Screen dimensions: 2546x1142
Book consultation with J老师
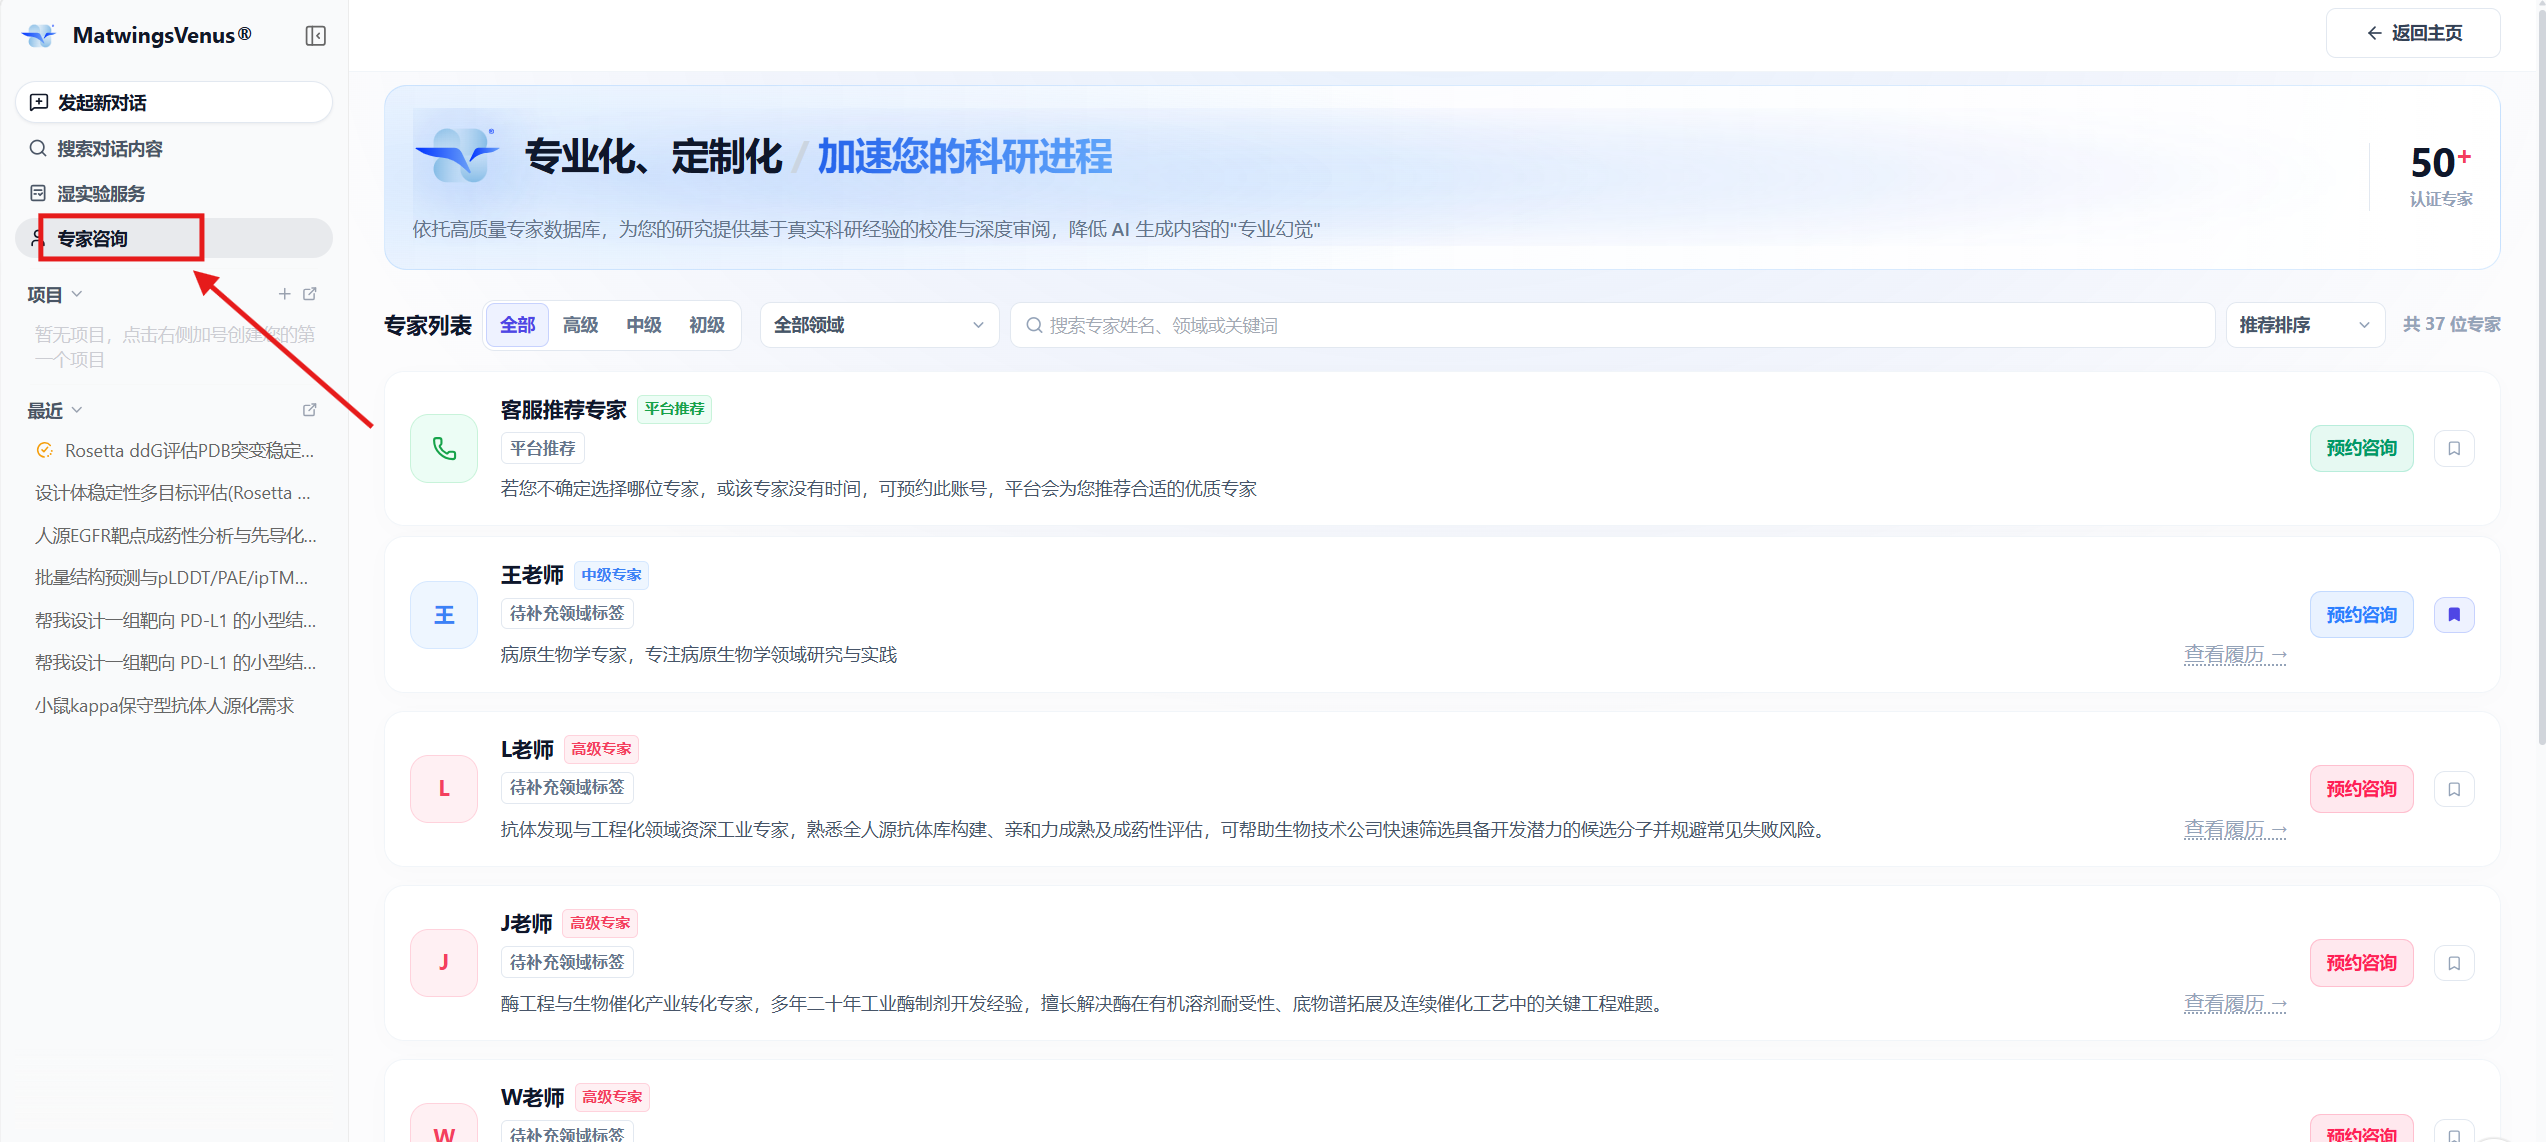pos(2361,963)
